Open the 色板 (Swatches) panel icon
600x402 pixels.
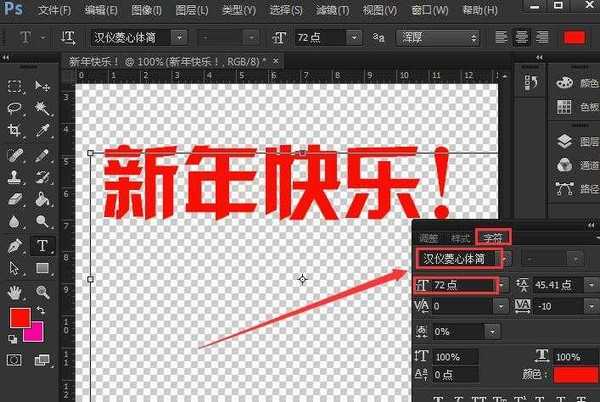pos(563,107)
